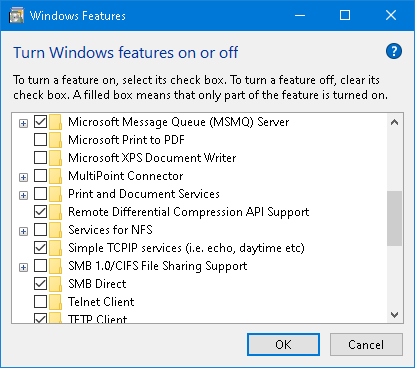Click folder icon beside Remote Differential Compression
The height and width of the screenshot is (368, 415).
pos(55,212)
